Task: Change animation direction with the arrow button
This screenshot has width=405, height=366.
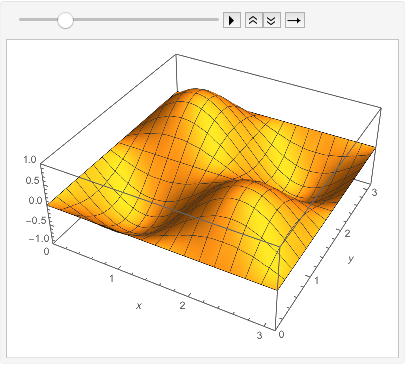Action: coord(295,20)
